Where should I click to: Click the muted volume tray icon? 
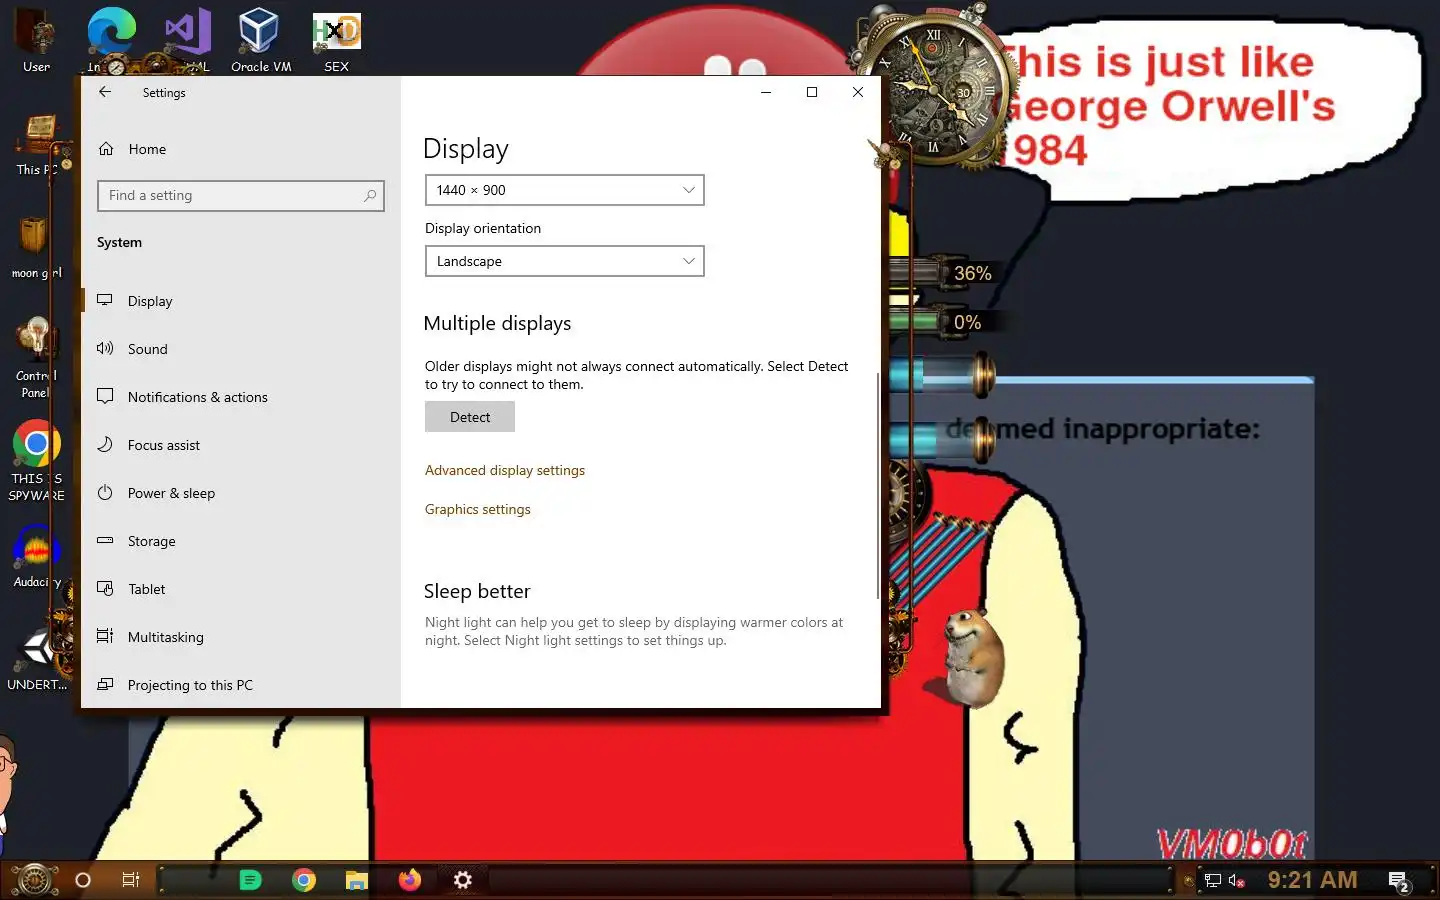pyautogui.click(x=1237, y=881)
